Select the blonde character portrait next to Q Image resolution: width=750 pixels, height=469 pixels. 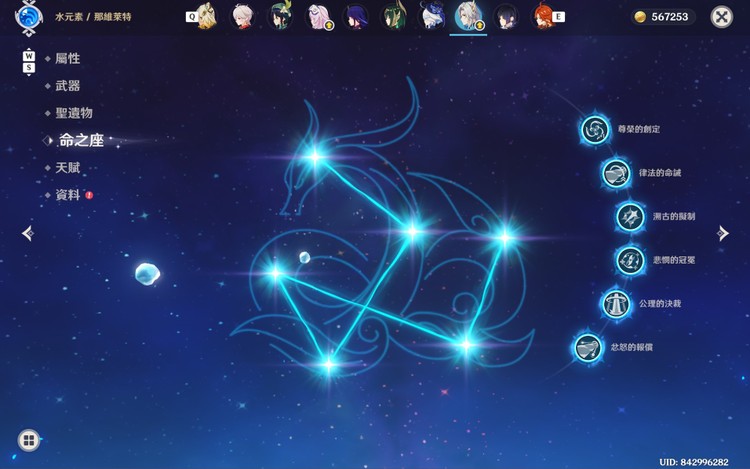click(x=208, y=16)
